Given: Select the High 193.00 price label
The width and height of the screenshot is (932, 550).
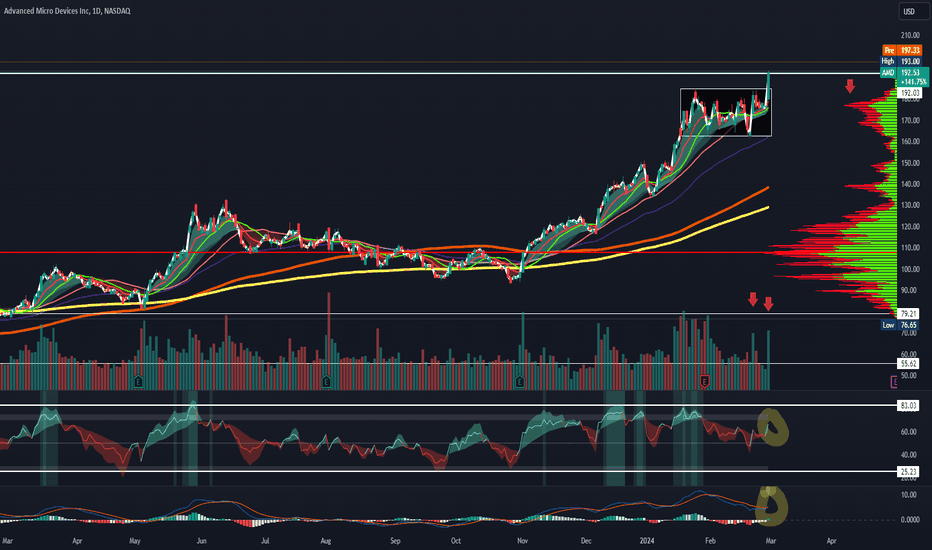Looking at the screenshot, I should pyautogui.click(x=900, y=61).
